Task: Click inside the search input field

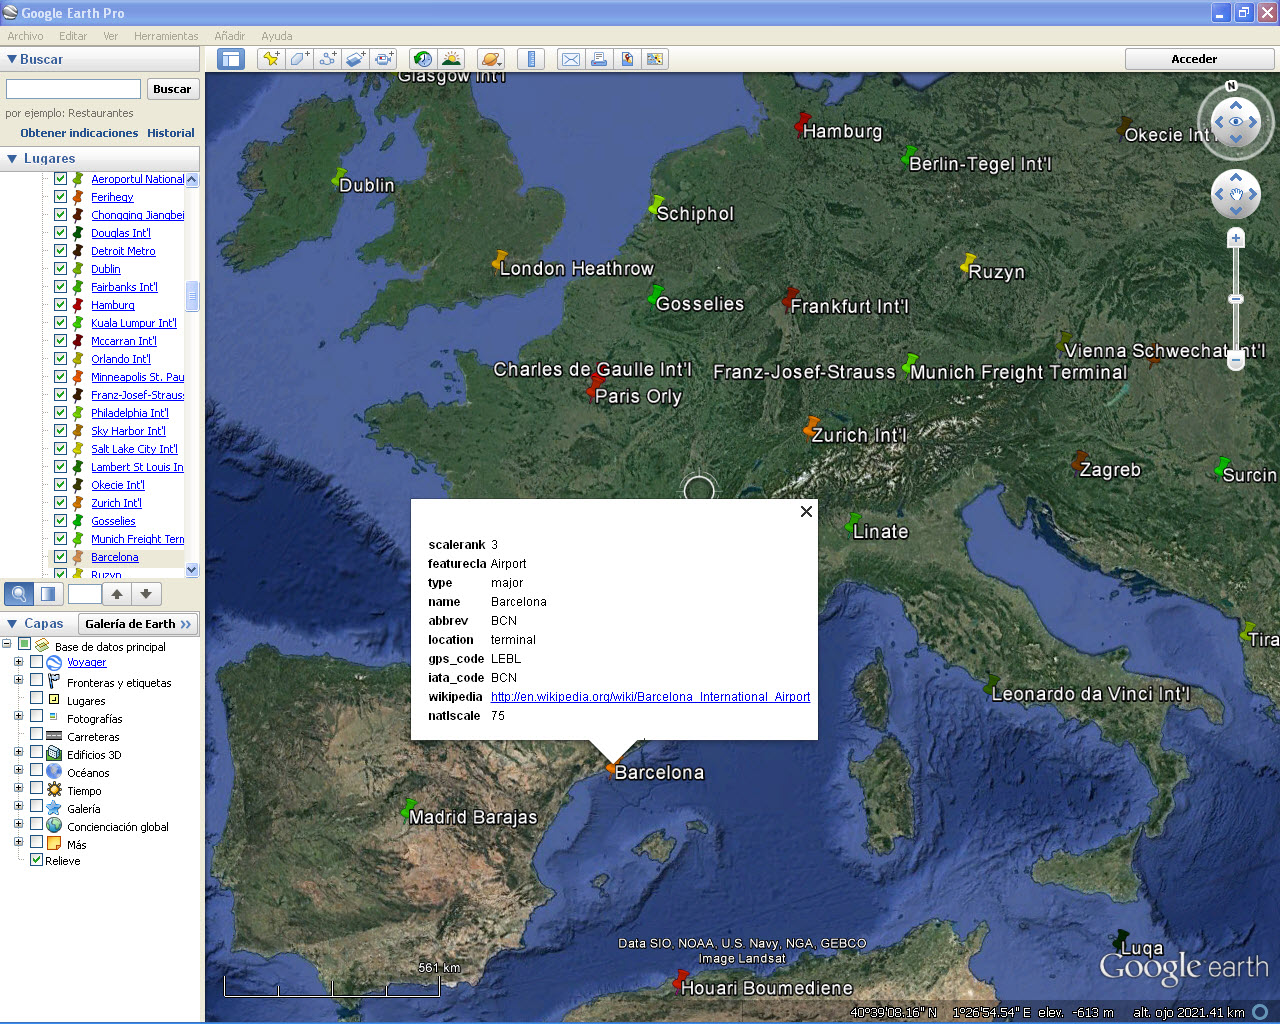Action: click(73, 89)
